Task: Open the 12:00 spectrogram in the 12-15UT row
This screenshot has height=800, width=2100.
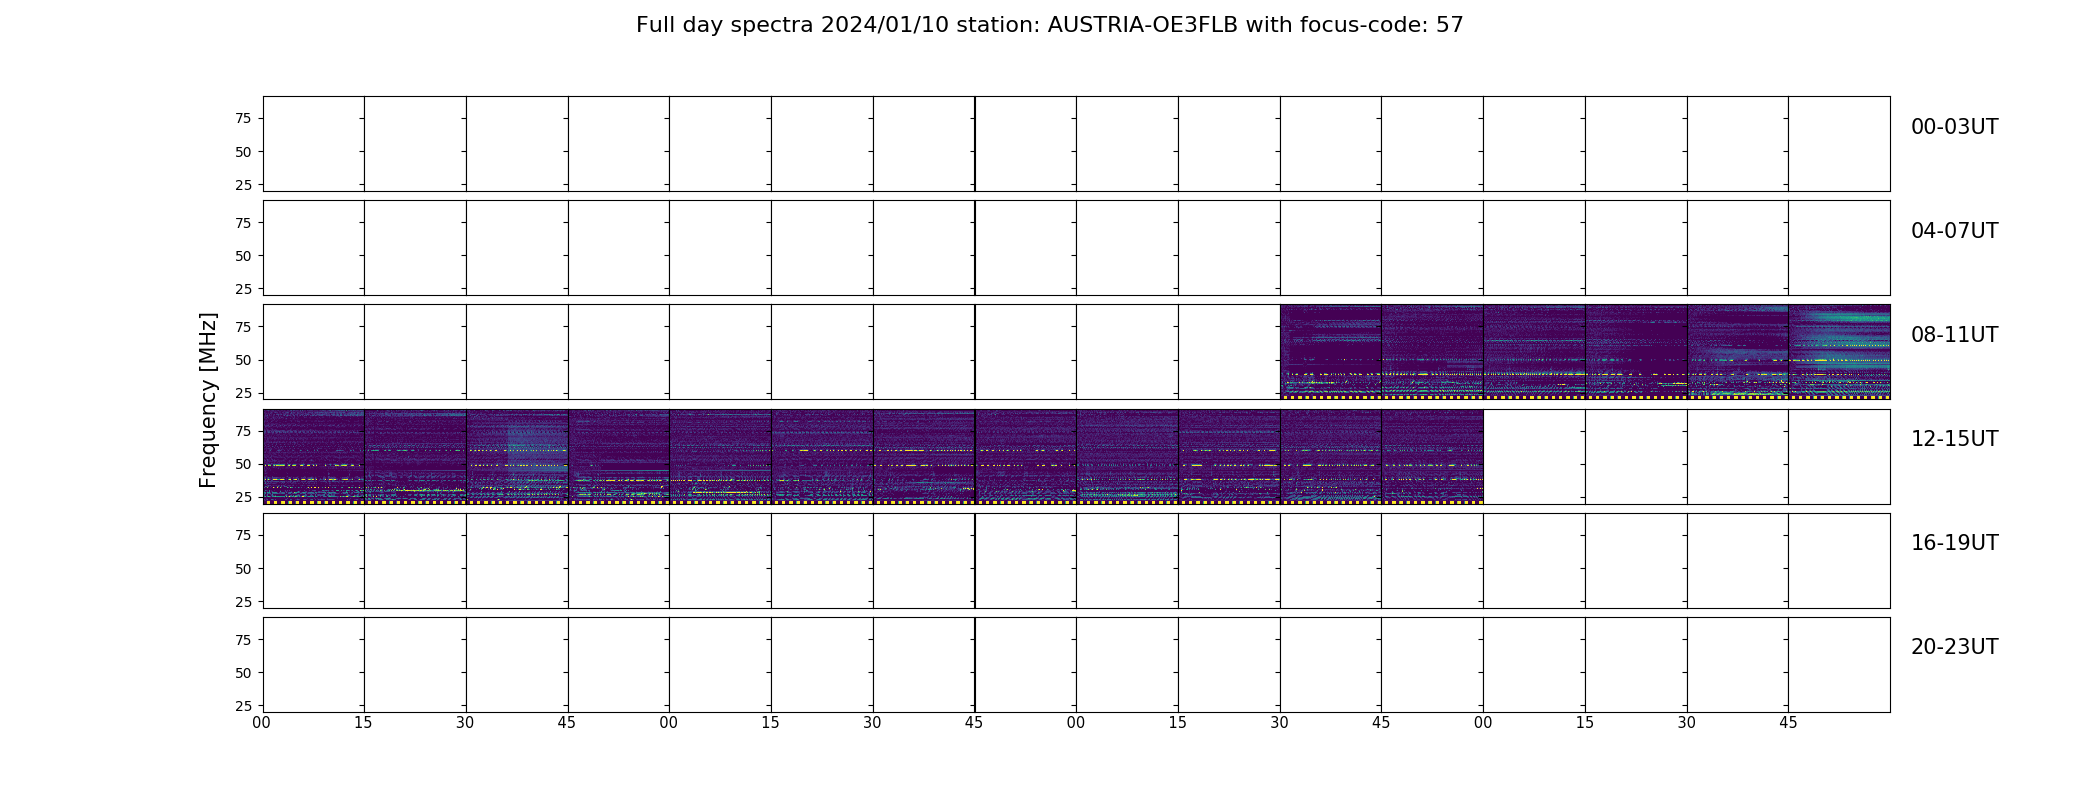Action: (x=314, y=456)
